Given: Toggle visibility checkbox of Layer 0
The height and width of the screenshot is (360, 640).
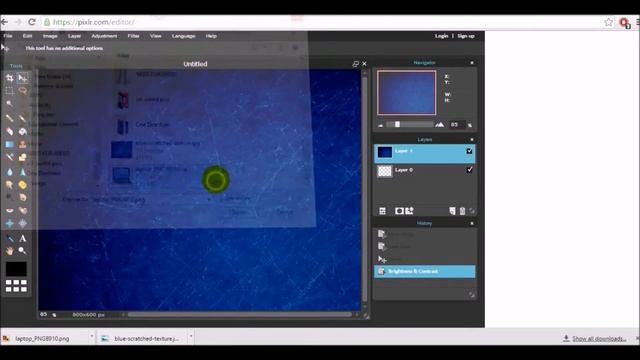Looking at the screenshot, I should (469, 170).
